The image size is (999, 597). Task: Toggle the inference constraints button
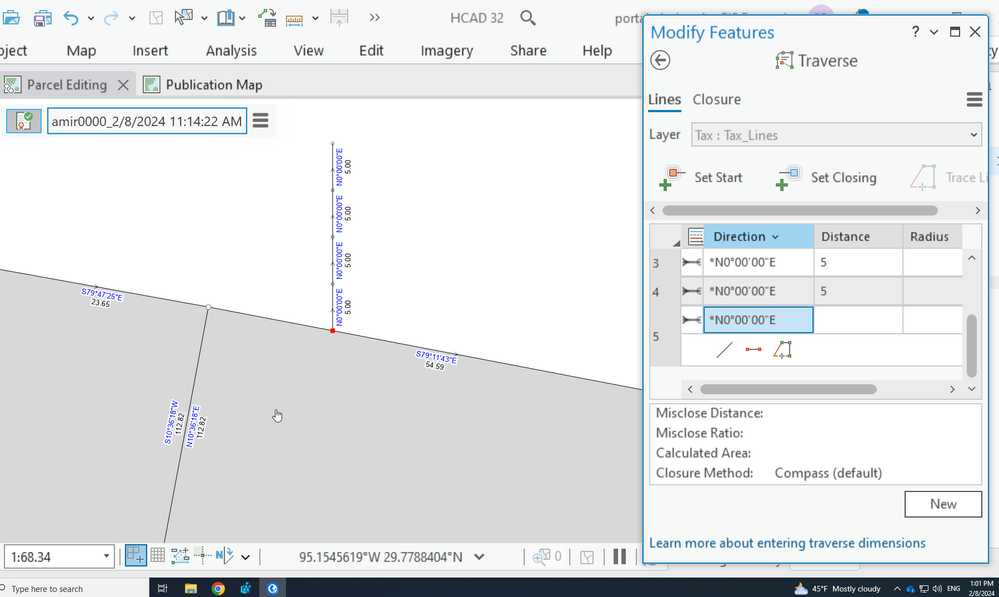click(203, 556)
